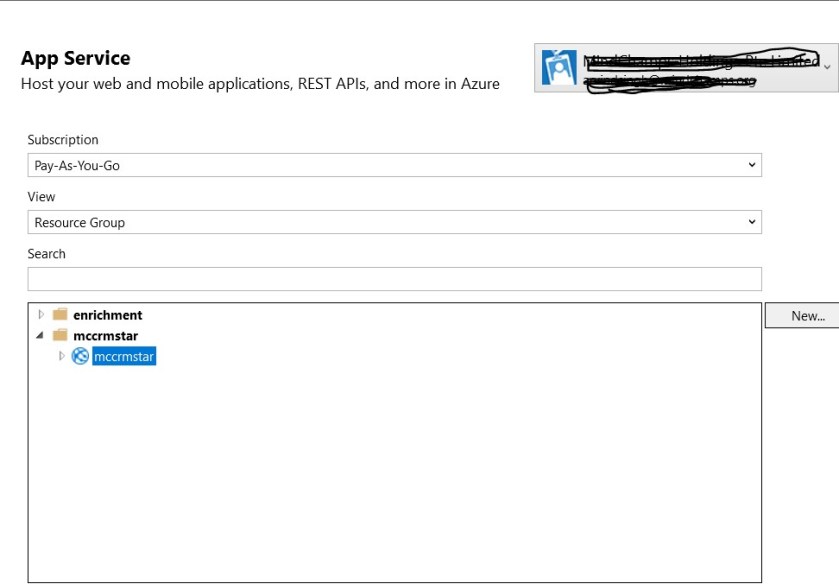Select the Pay-As-You-Go subscription text

click(77, 165)
